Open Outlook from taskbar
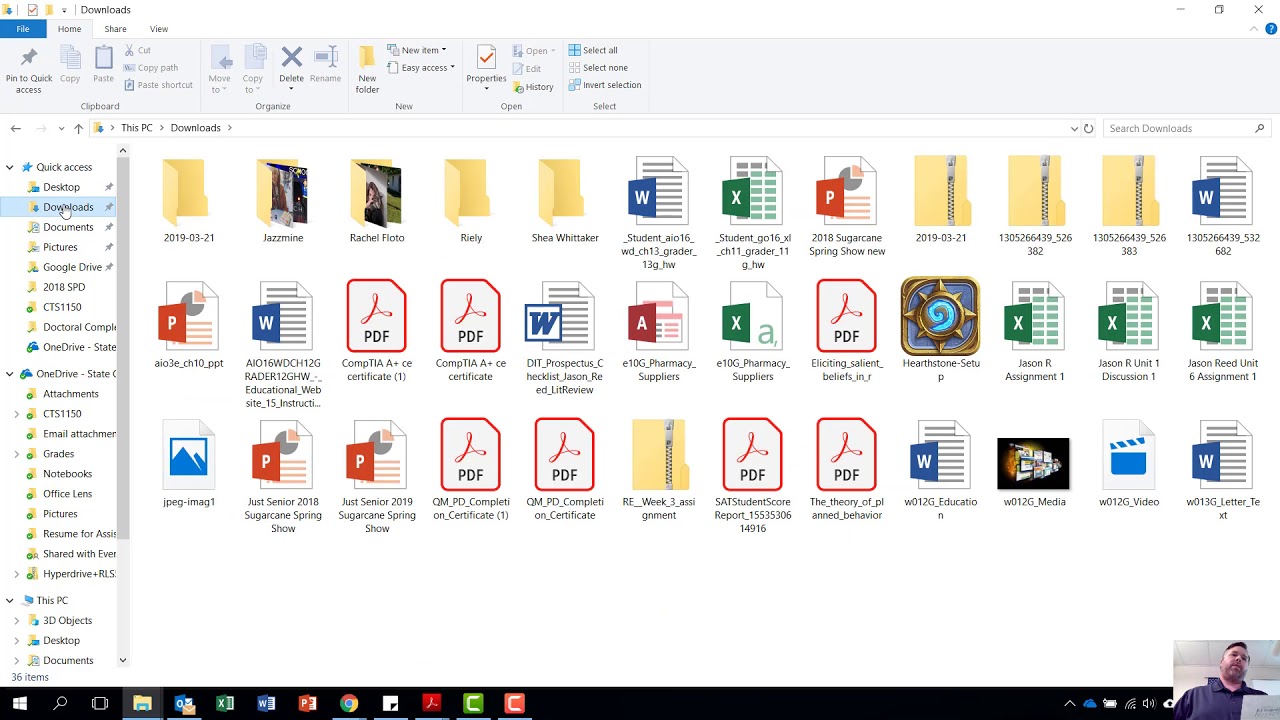The height and width of the screenshot is (720, 1280). (x=184, y=704)
